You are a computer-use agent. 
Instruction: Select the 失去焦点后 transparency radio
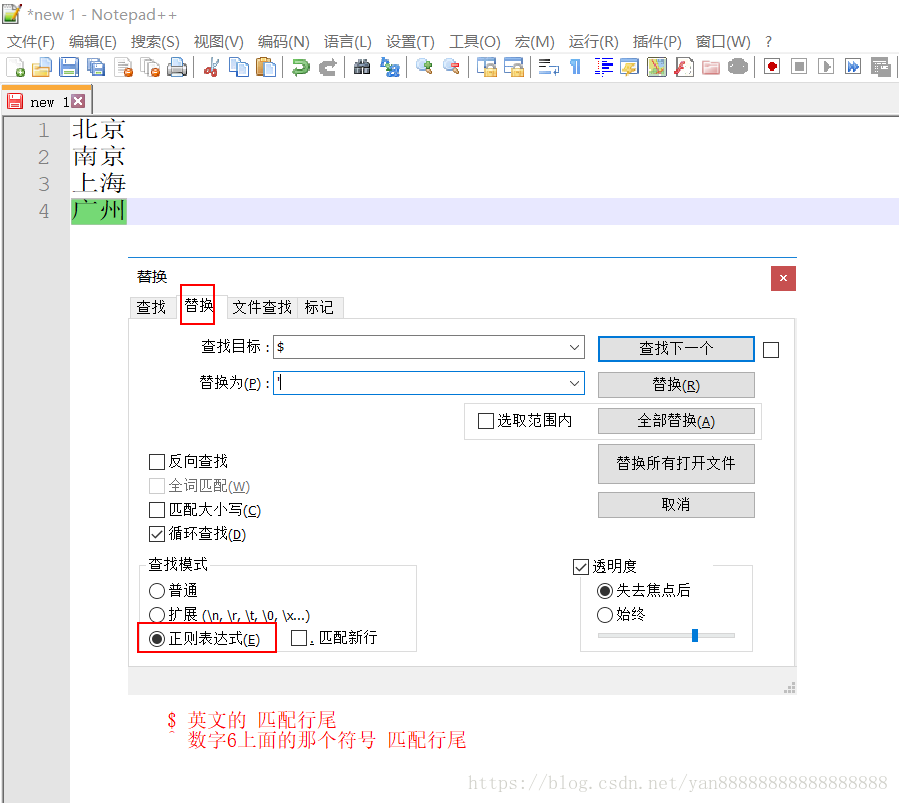point(605,591)
